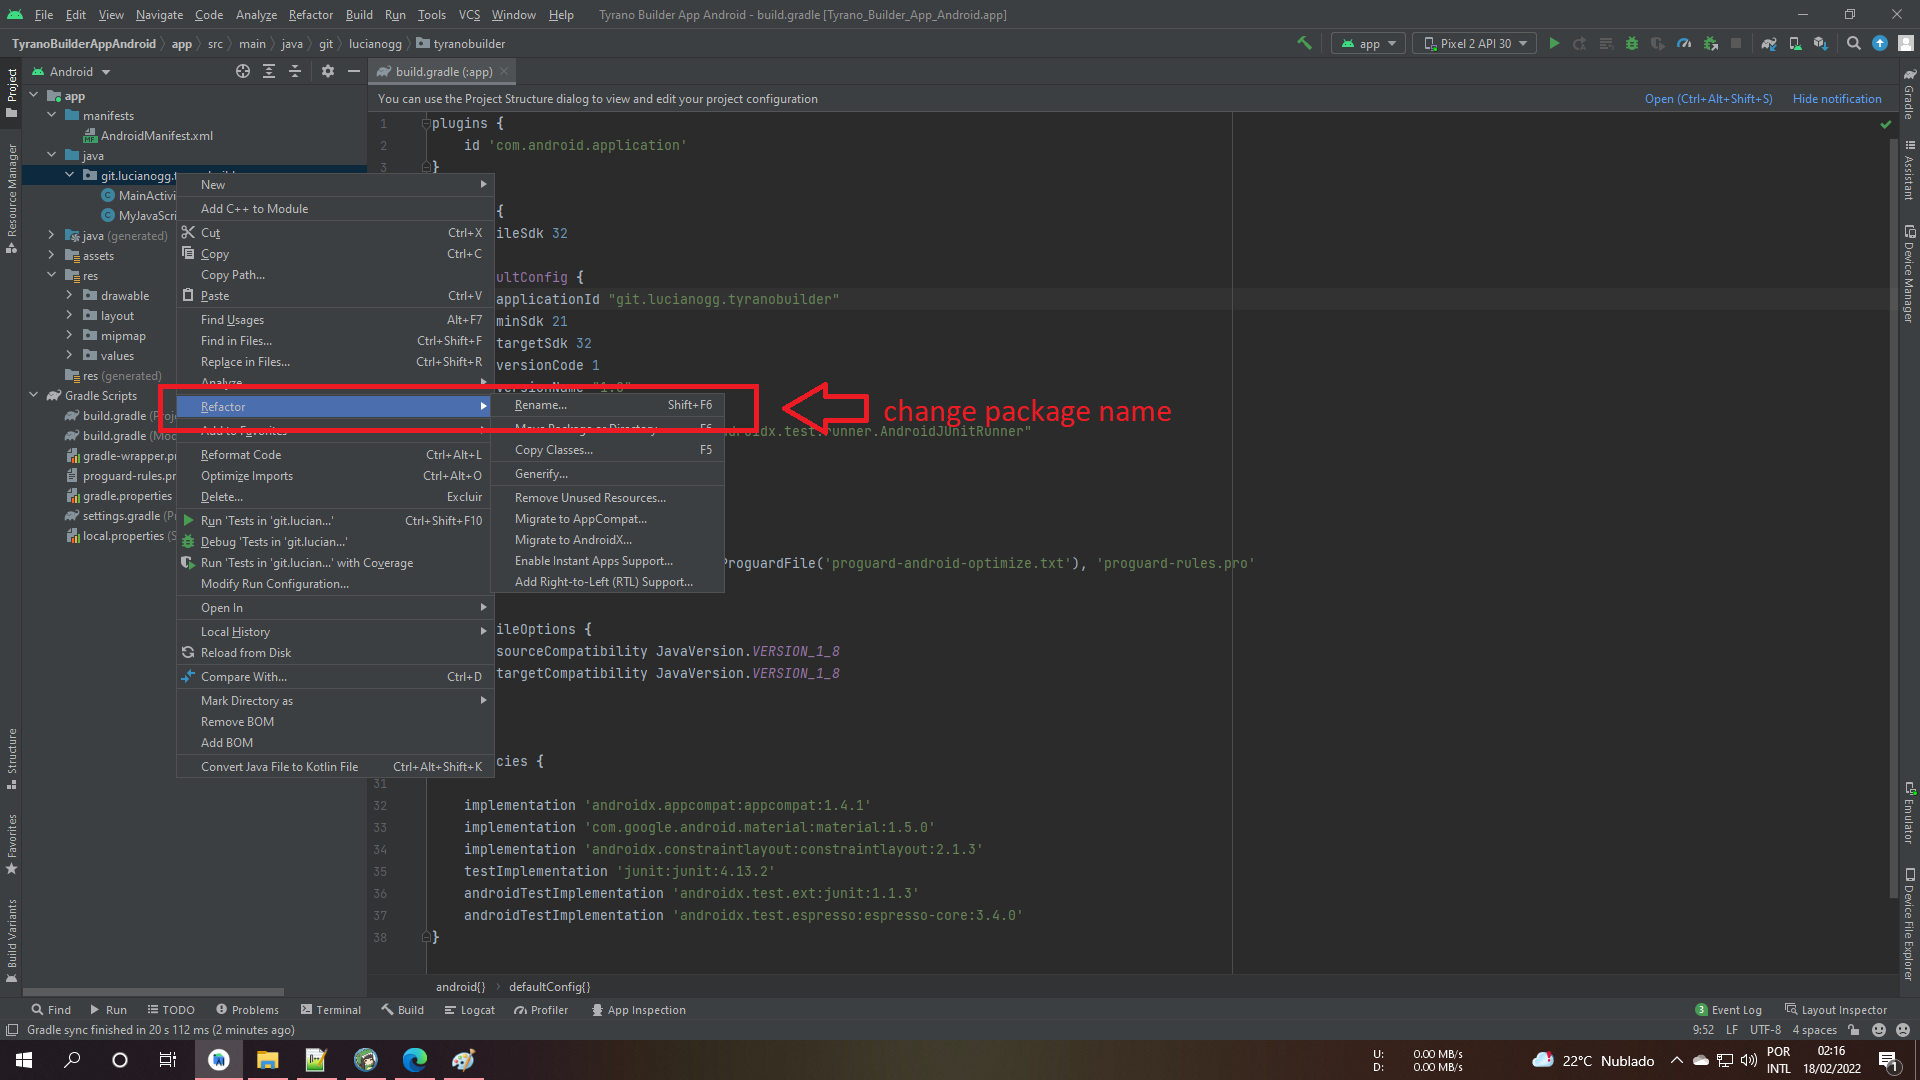The height and width of the screenshot is (1080, 1920).
Task: Click the select opened file target icon
Action: (x=243, y=71)
